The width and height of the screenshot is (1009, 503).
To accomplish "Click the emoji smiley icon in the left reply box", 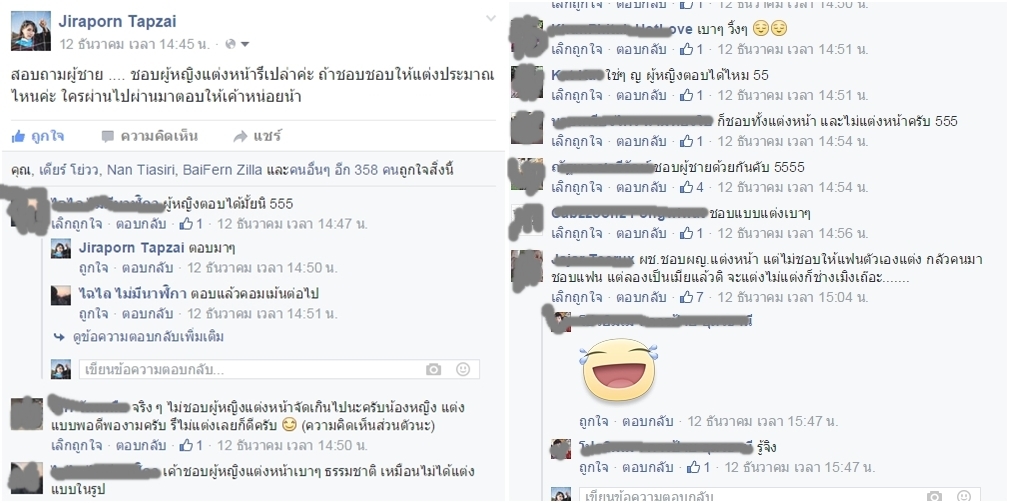I will point(463,369).
